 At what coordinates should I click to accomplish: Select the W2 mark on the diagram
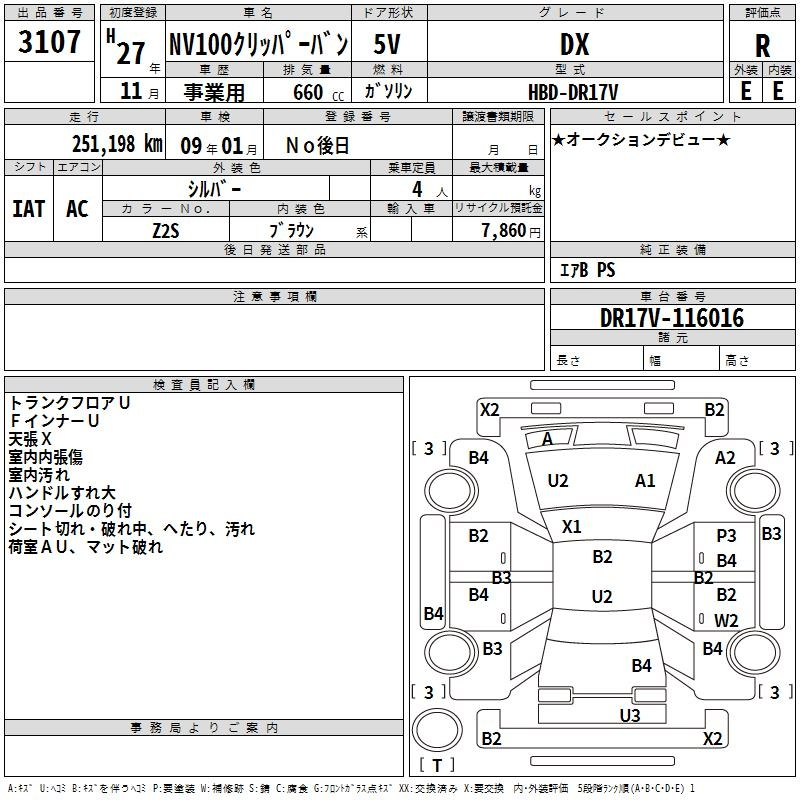coord(726,620)
